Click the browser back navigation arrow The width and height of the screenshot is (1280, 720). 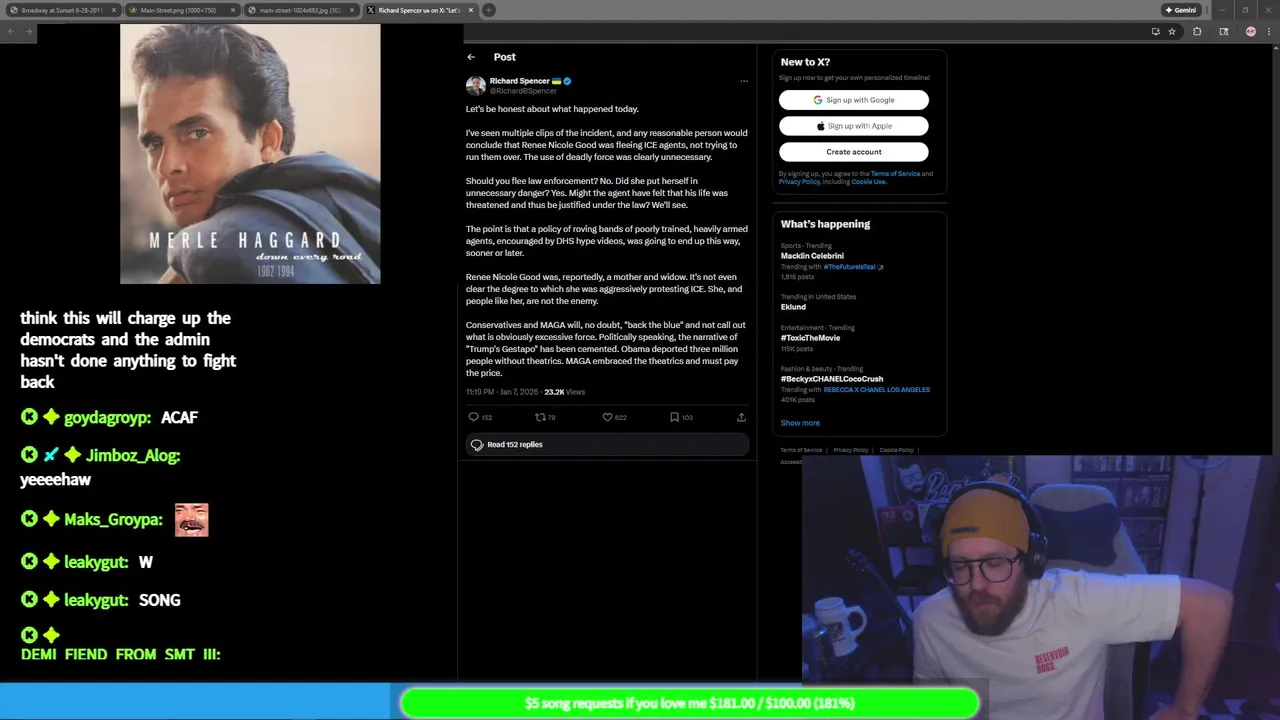click(10, 31)
